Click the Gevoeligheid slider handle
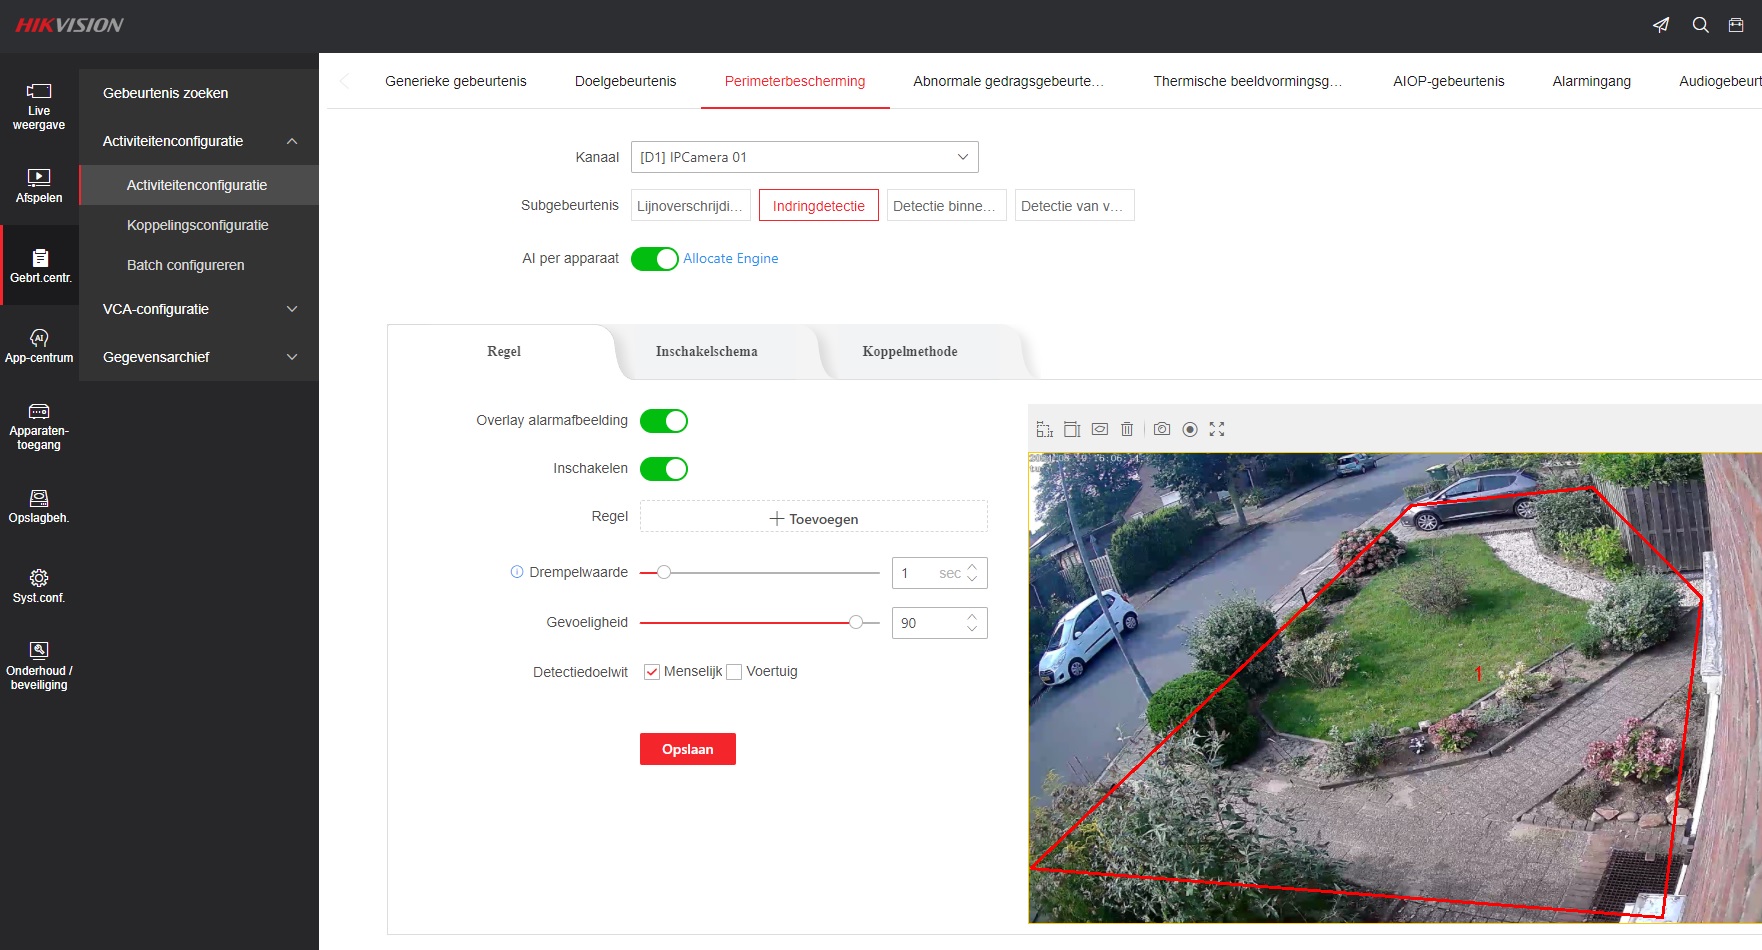This screenshot has height=950, width=1762. click(x=856, y=622)
